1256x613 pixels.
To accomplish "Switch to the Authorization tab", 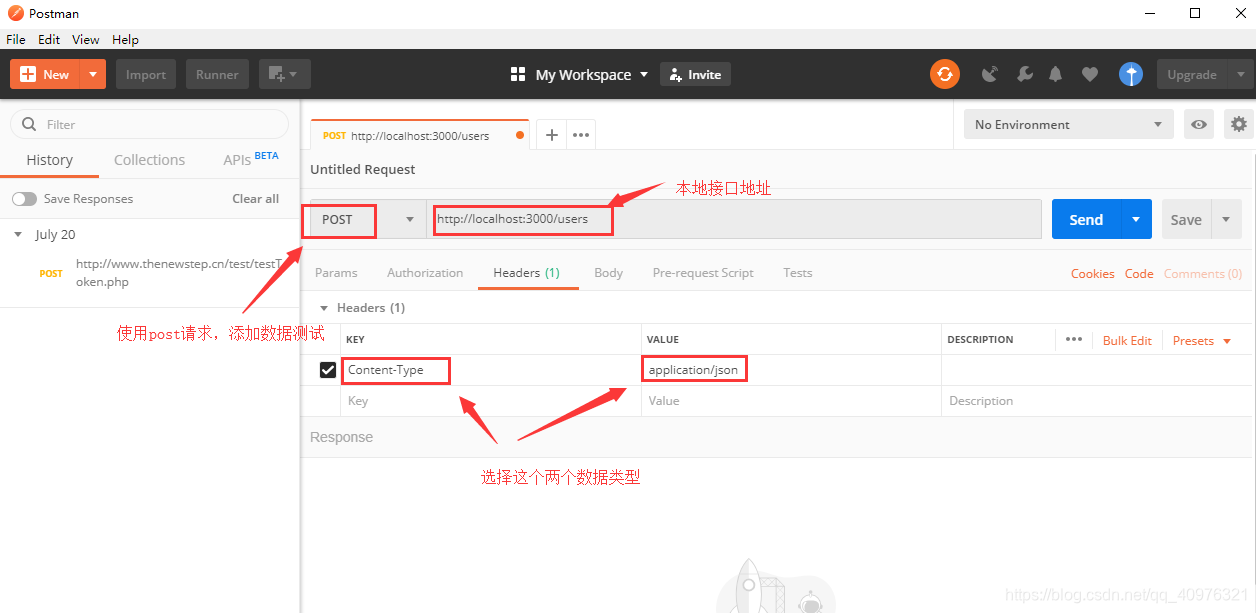I will pyautogui.click(x=425, y=273).
